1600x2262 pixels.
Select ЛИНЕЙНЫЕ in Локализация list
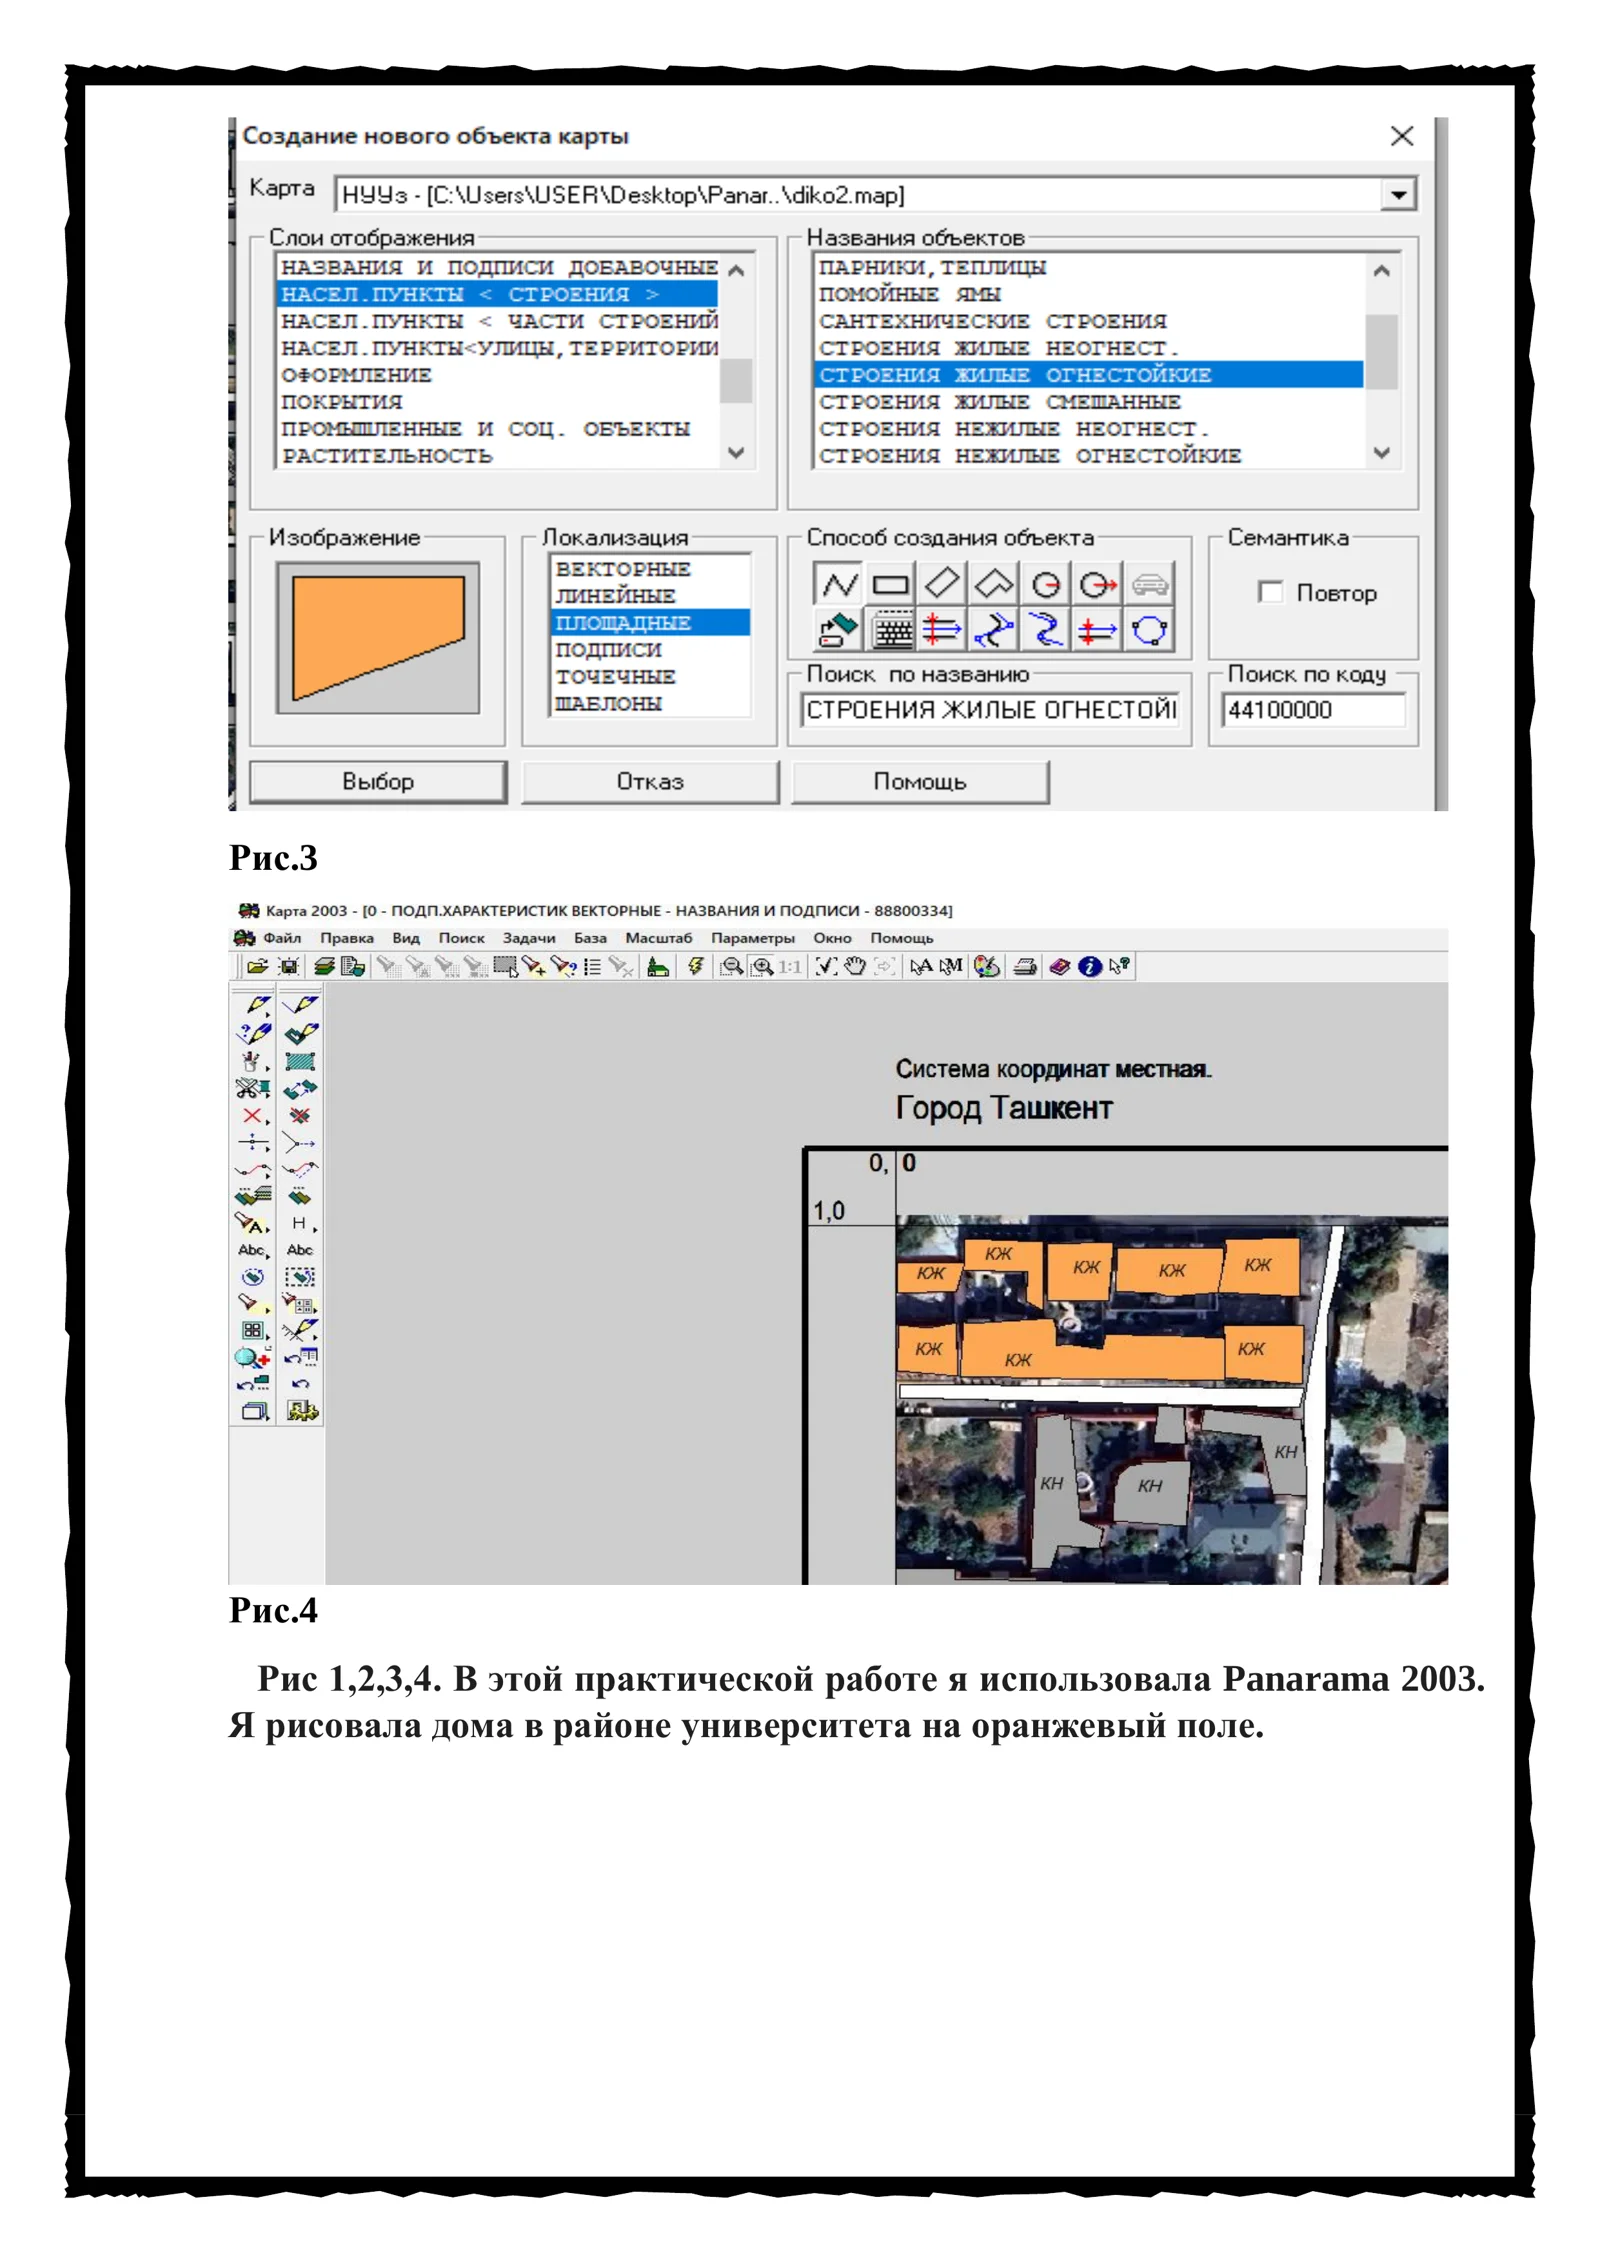coord(650,595)
